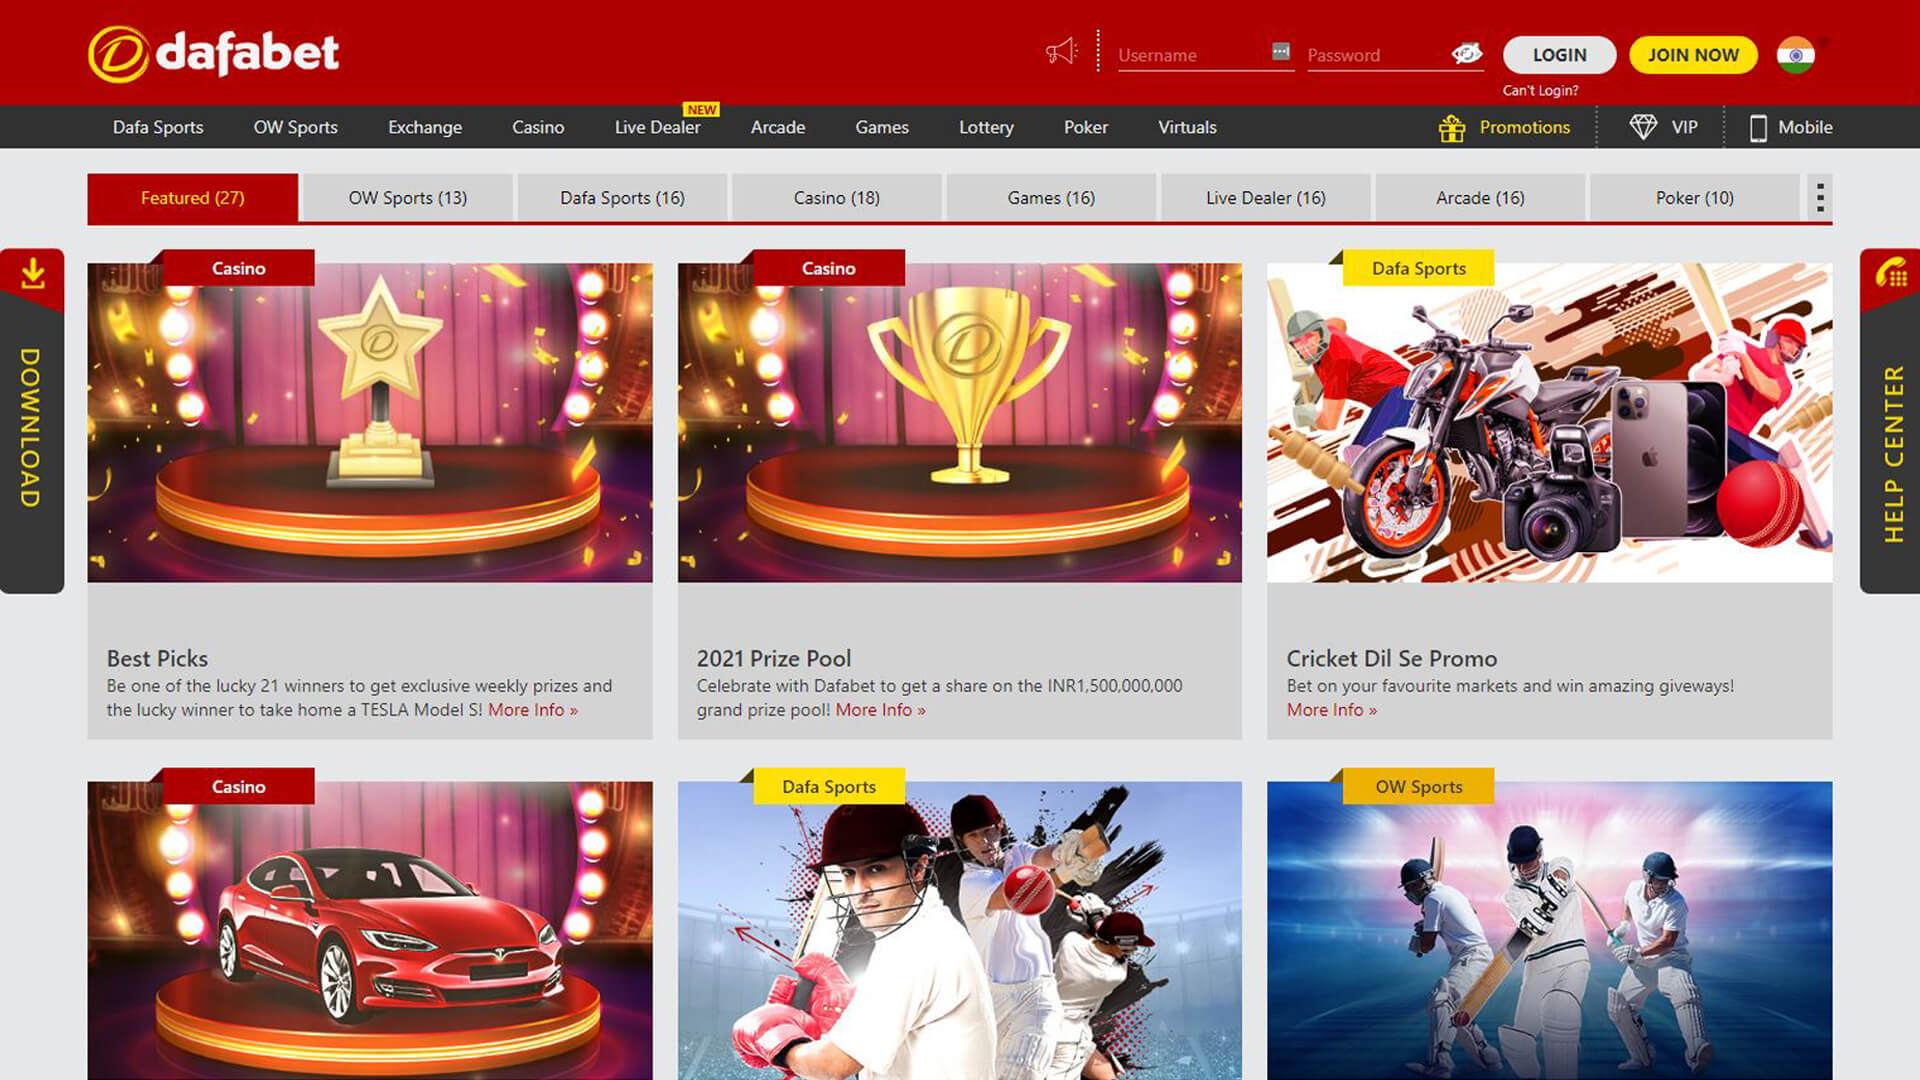Click the Promotions gift icon
Image resolution: width=1920 pixels, height=1080 pixels.
[x=1451, y=128]
